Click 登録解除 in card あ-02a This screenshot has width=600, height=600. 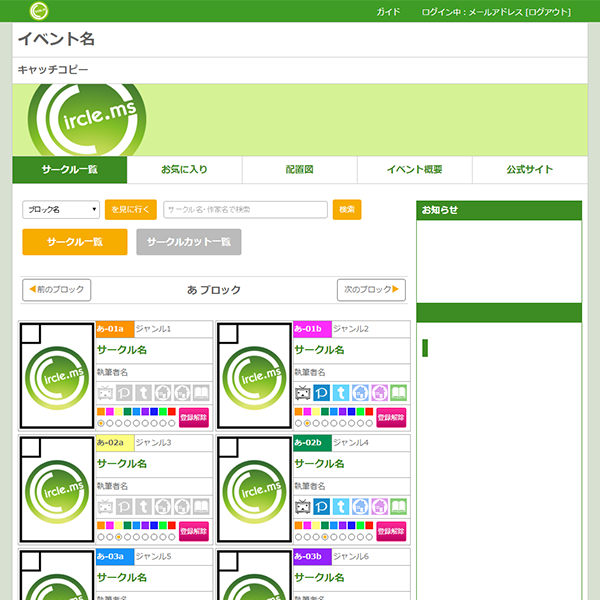pyautogui.click(x=194, y=532)
